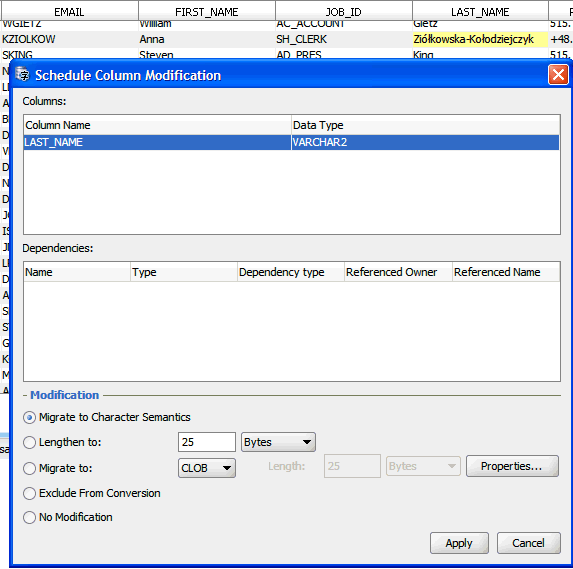Viewport: 573px width, 569px height.
Task: Click the Lengthen to value field
Action: [207, 442]
